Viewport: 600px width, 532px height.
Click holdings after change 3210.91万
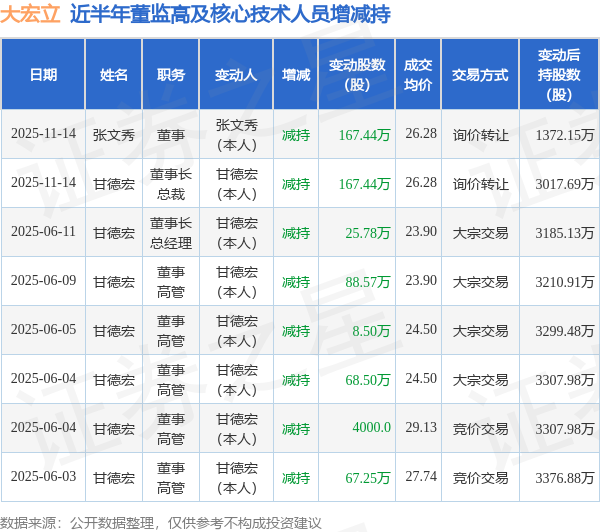564,282
